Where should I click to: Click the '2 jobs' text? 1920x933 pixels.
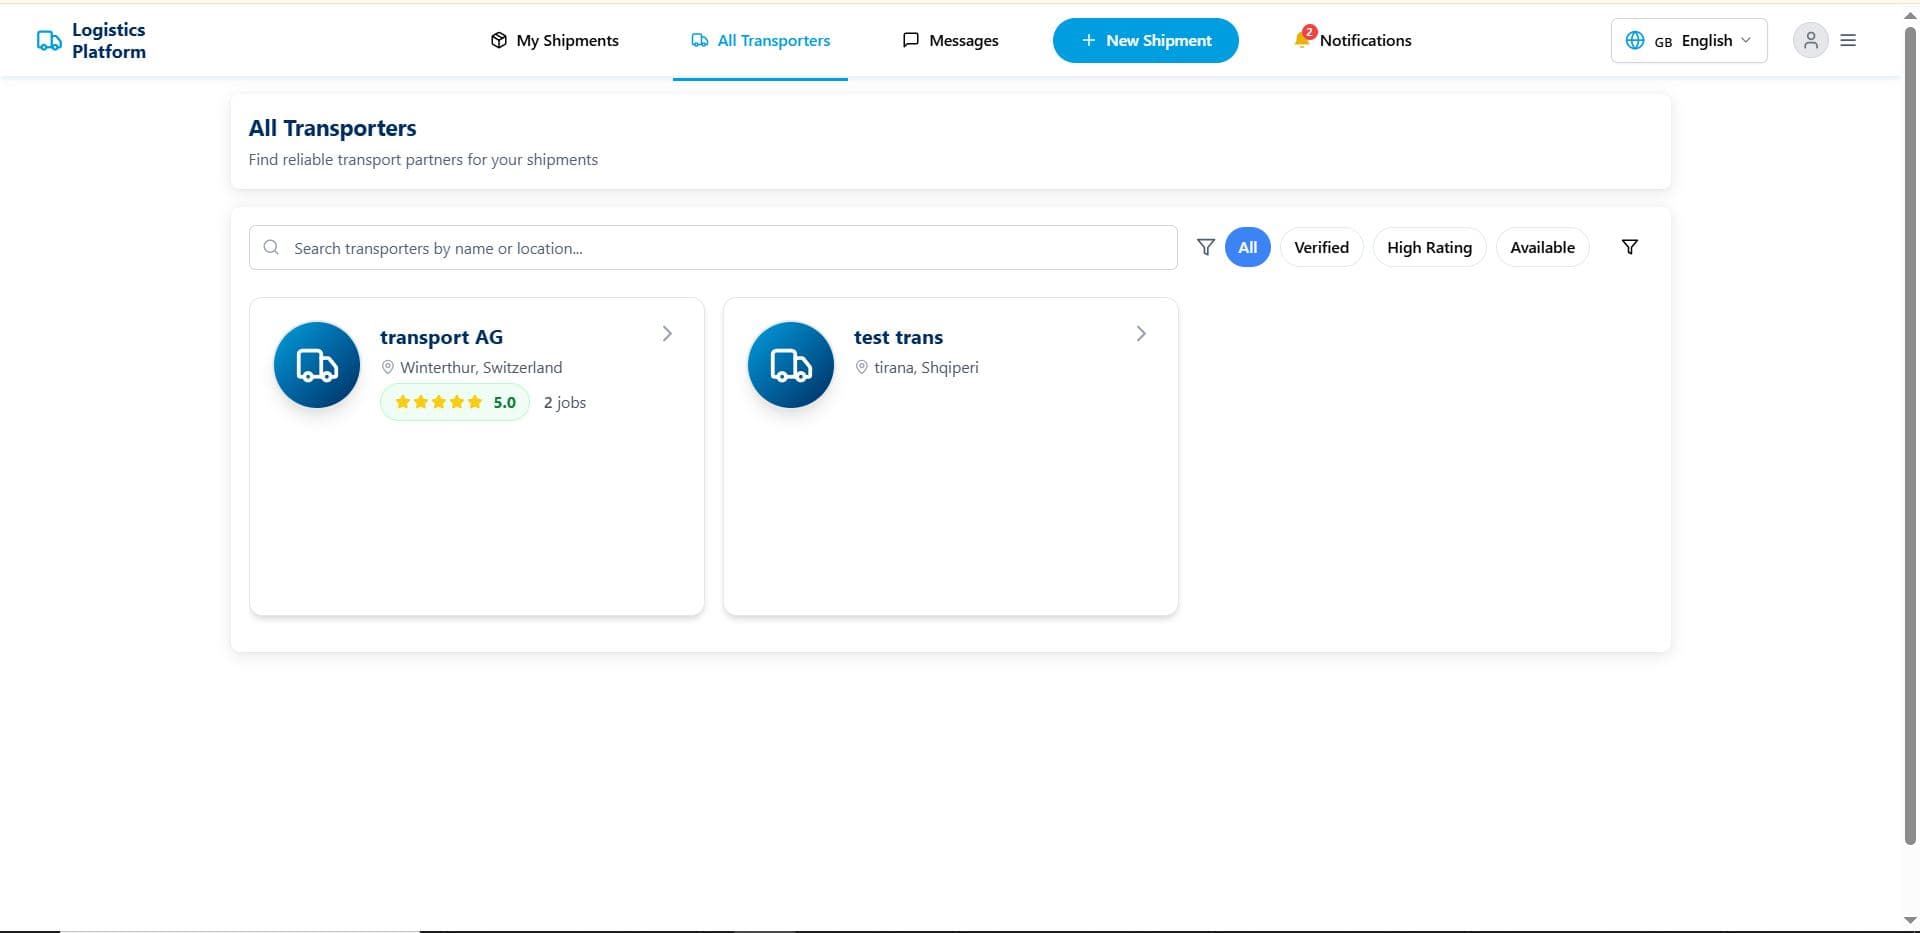[565, 402]
